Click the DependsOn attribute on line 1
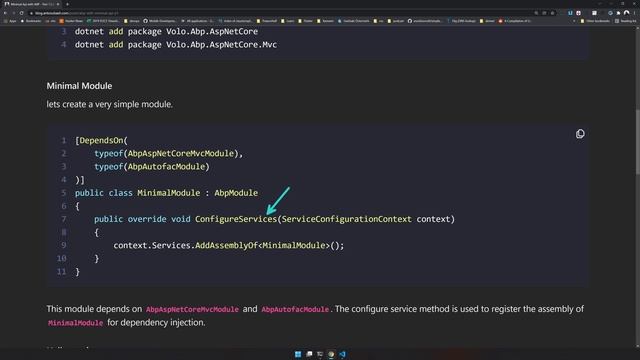 click(x=101, y=140)
